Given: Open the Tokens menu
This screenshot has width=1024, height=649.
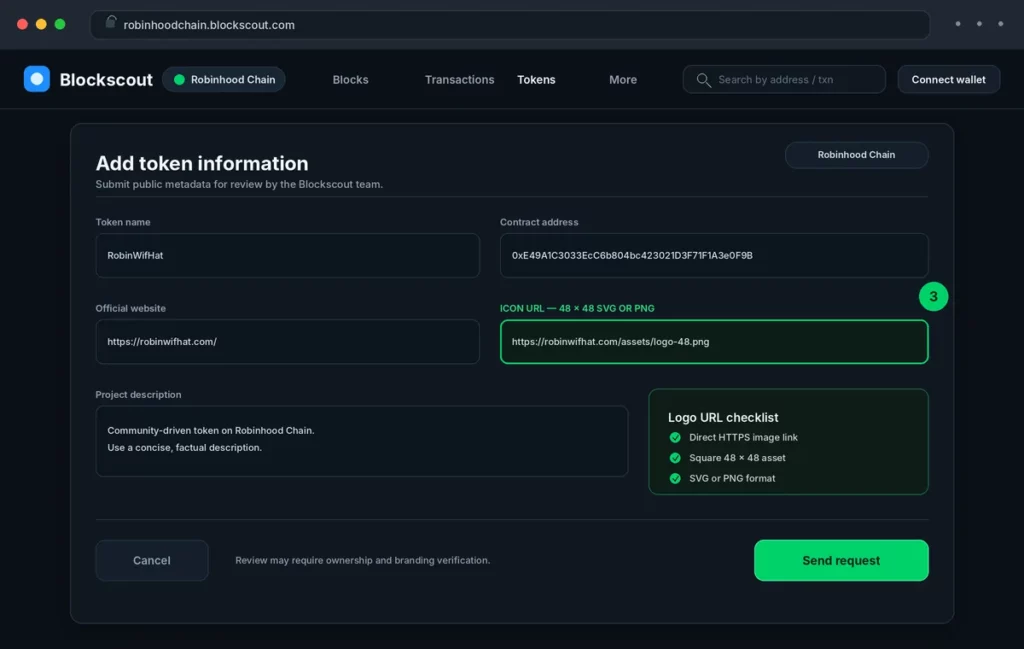Looking at the screenshot, I should click(x=536, y=80).
